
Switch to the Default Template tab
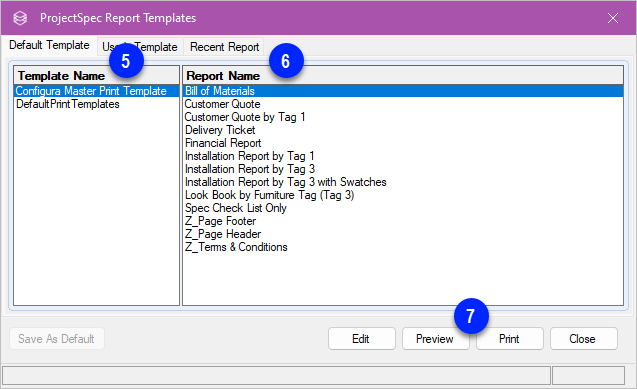point(49,45)
